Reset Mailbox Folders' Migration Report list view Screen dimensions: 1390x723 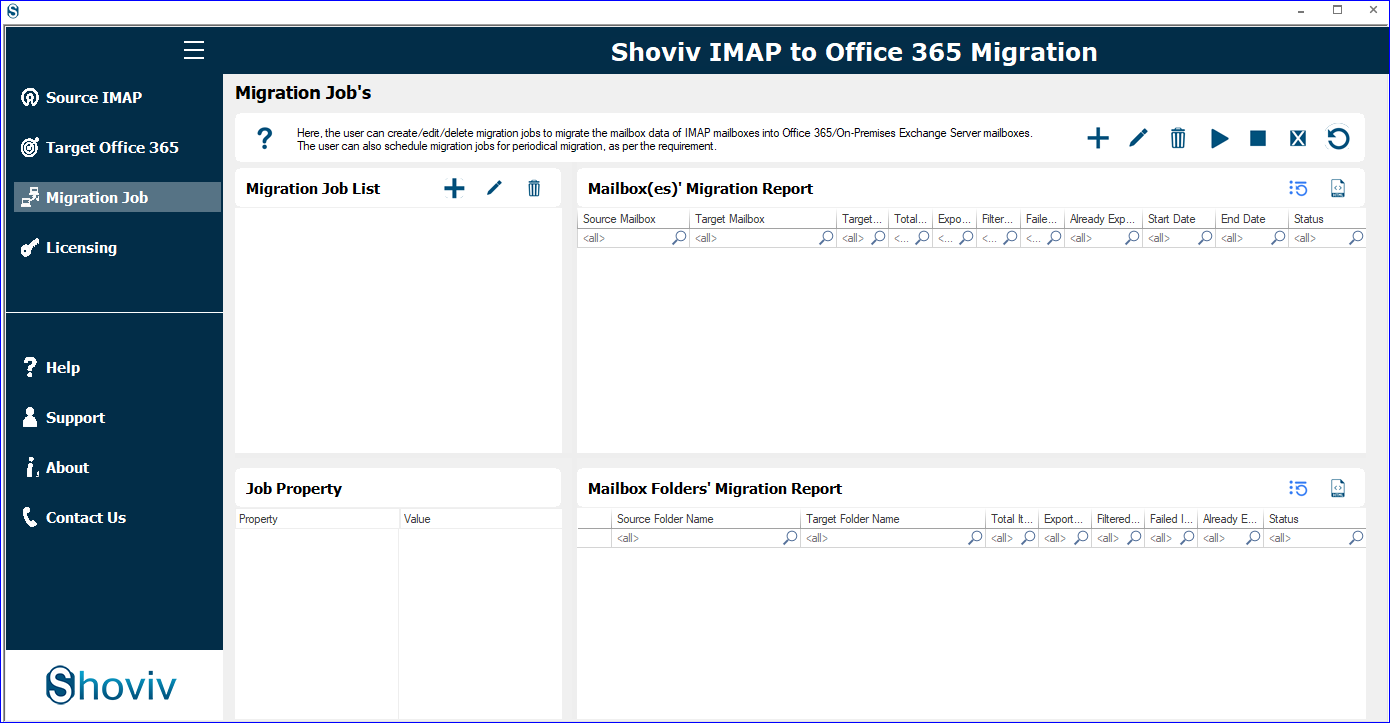point(1298,488)
